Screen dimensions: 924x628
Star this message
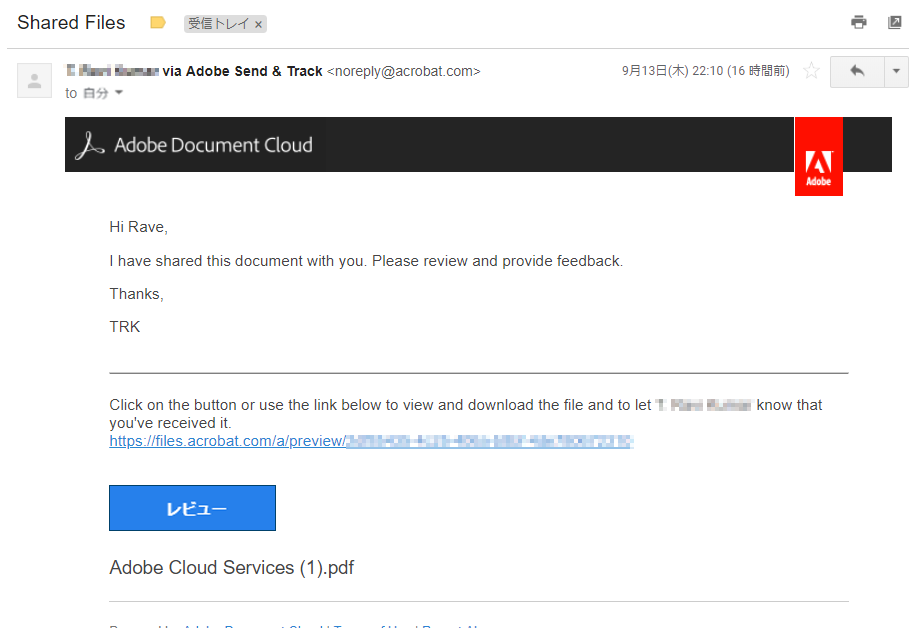pos(812,71)
